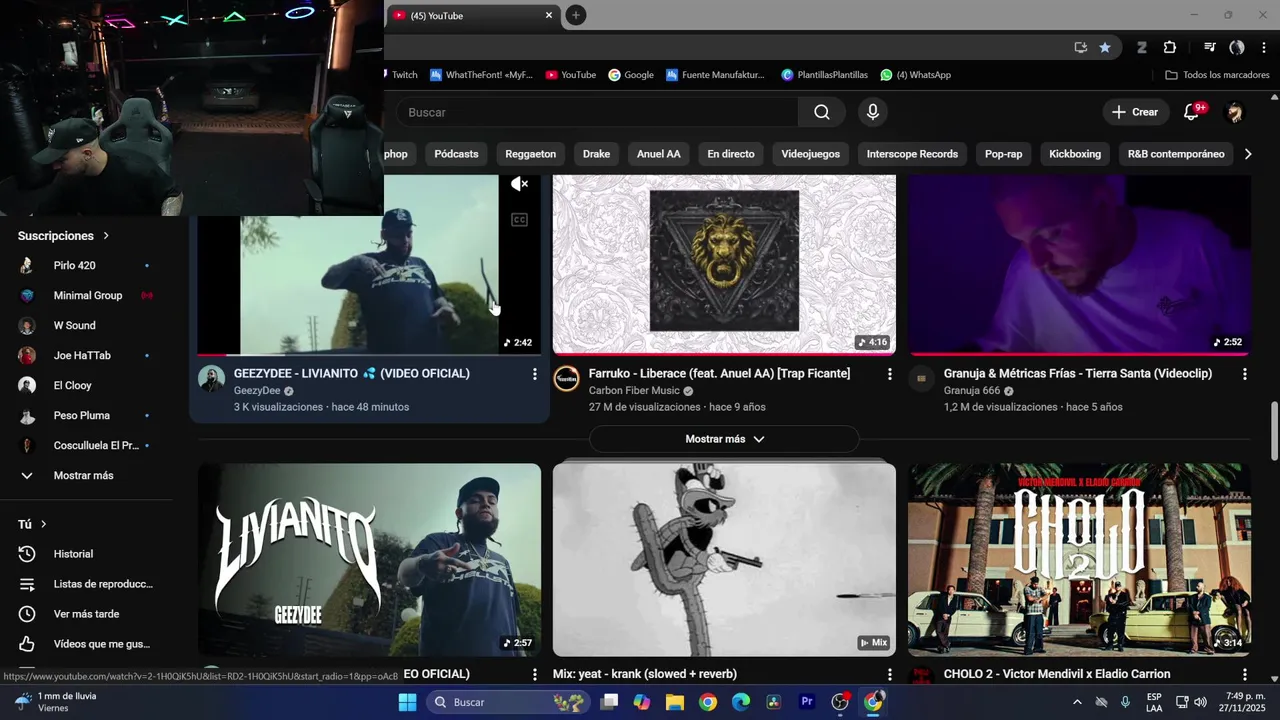
Task: Open OBS Studio from taskbar
Action: click(x=840, y=702)
